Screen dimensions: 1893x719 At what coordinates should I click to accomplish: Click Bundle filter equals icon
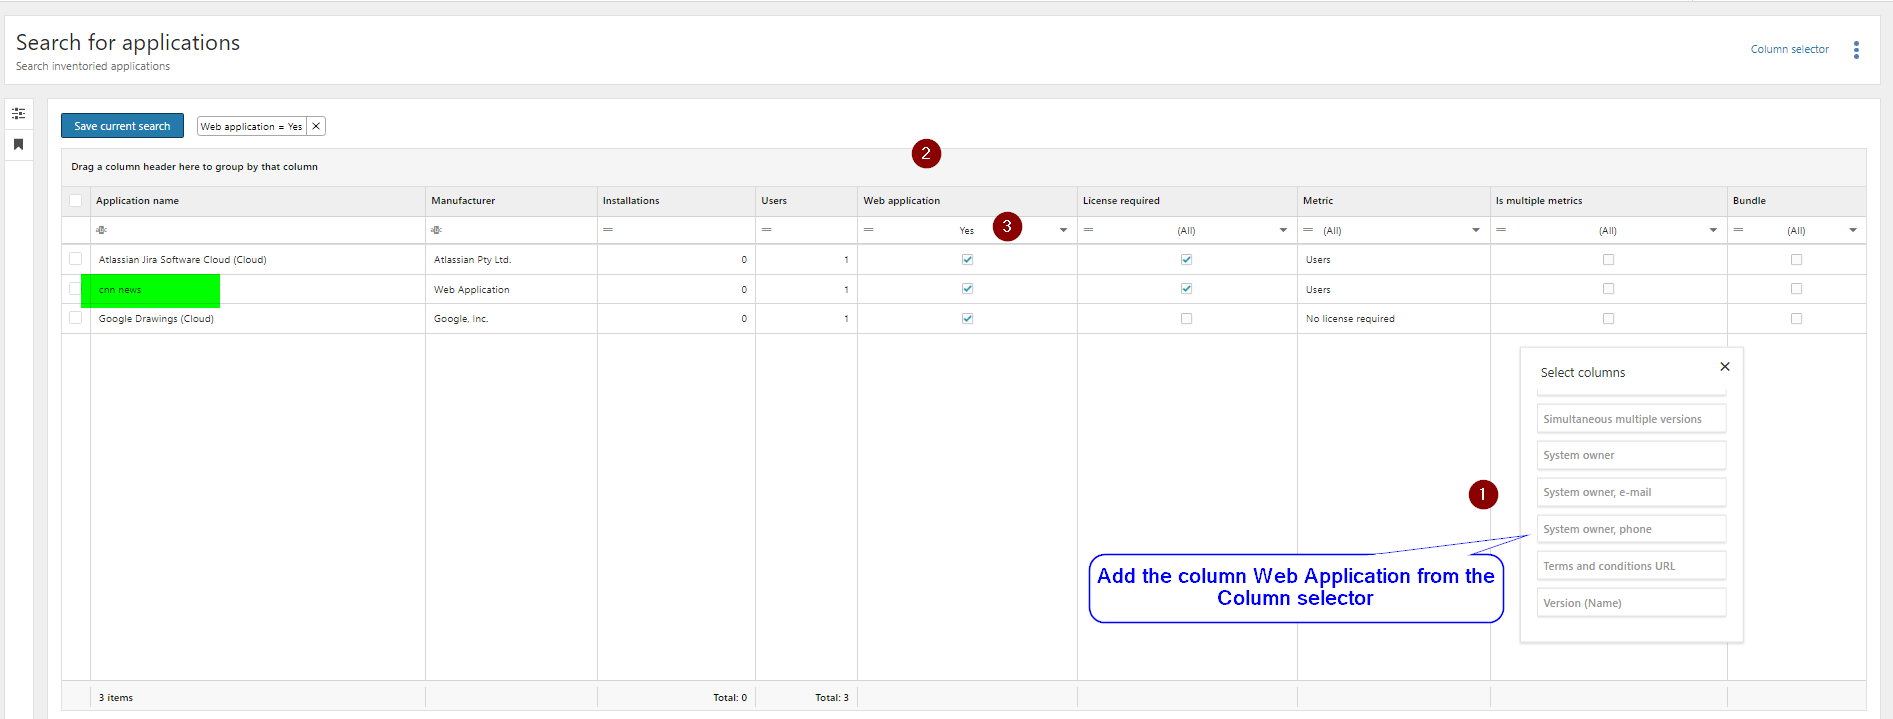coord(1738,230)
